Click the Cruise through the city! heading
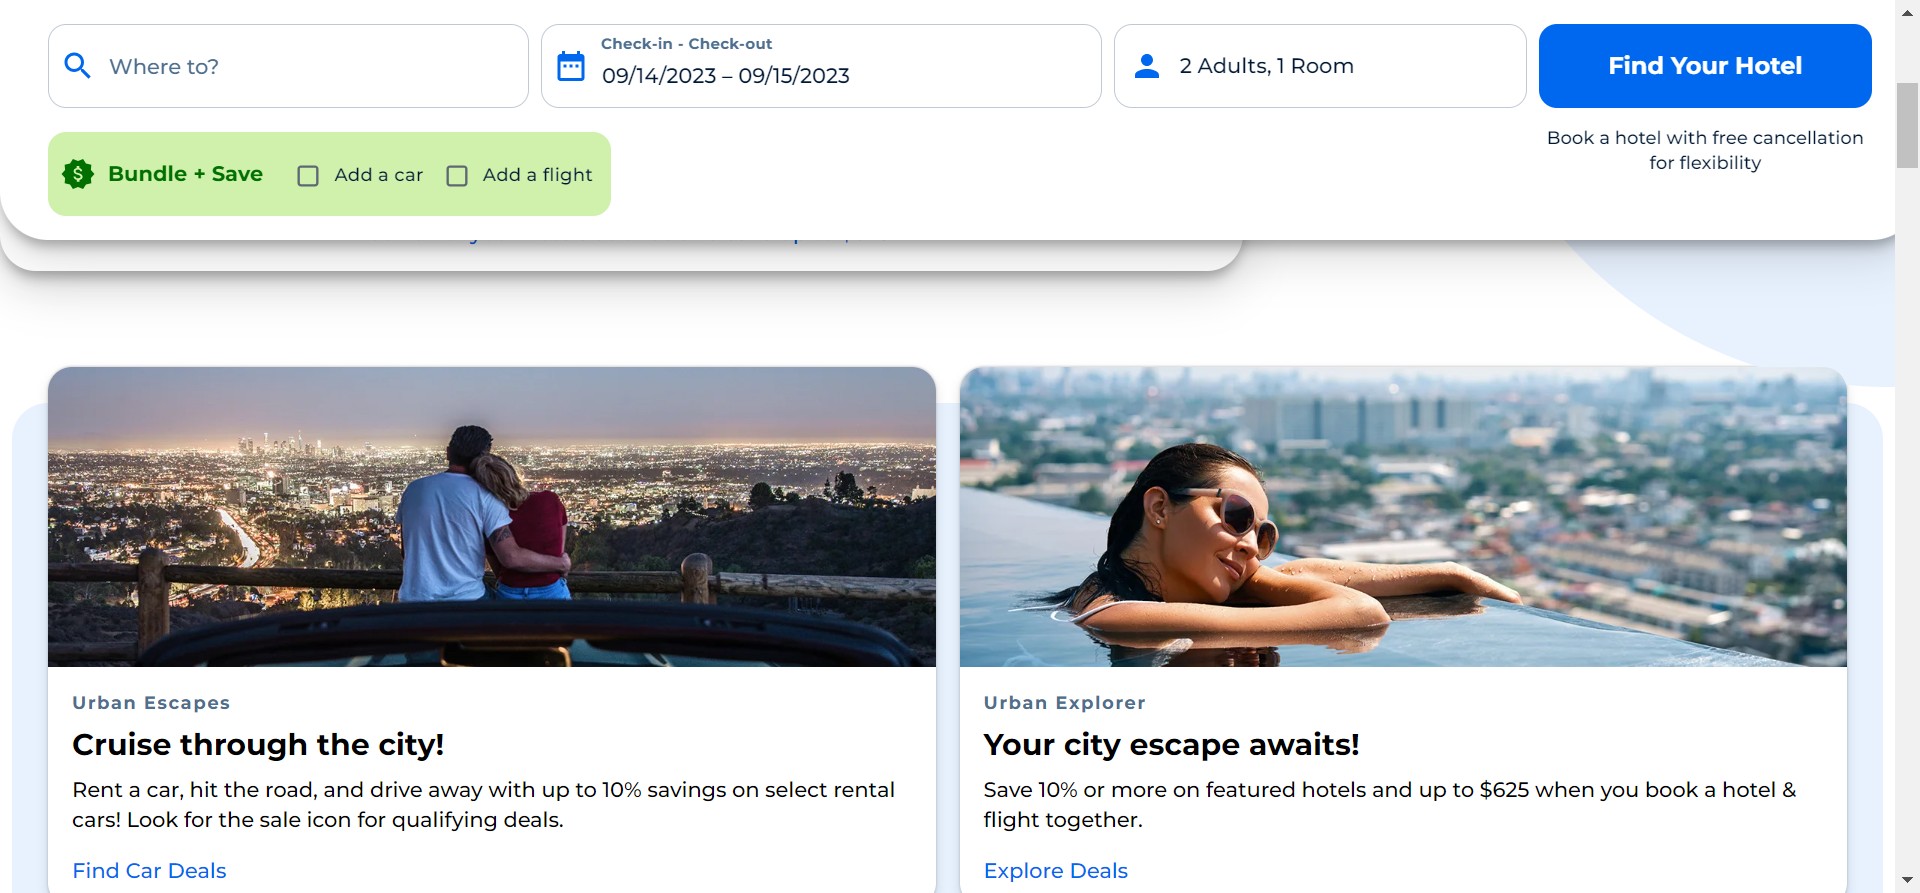 pos(258,745)
